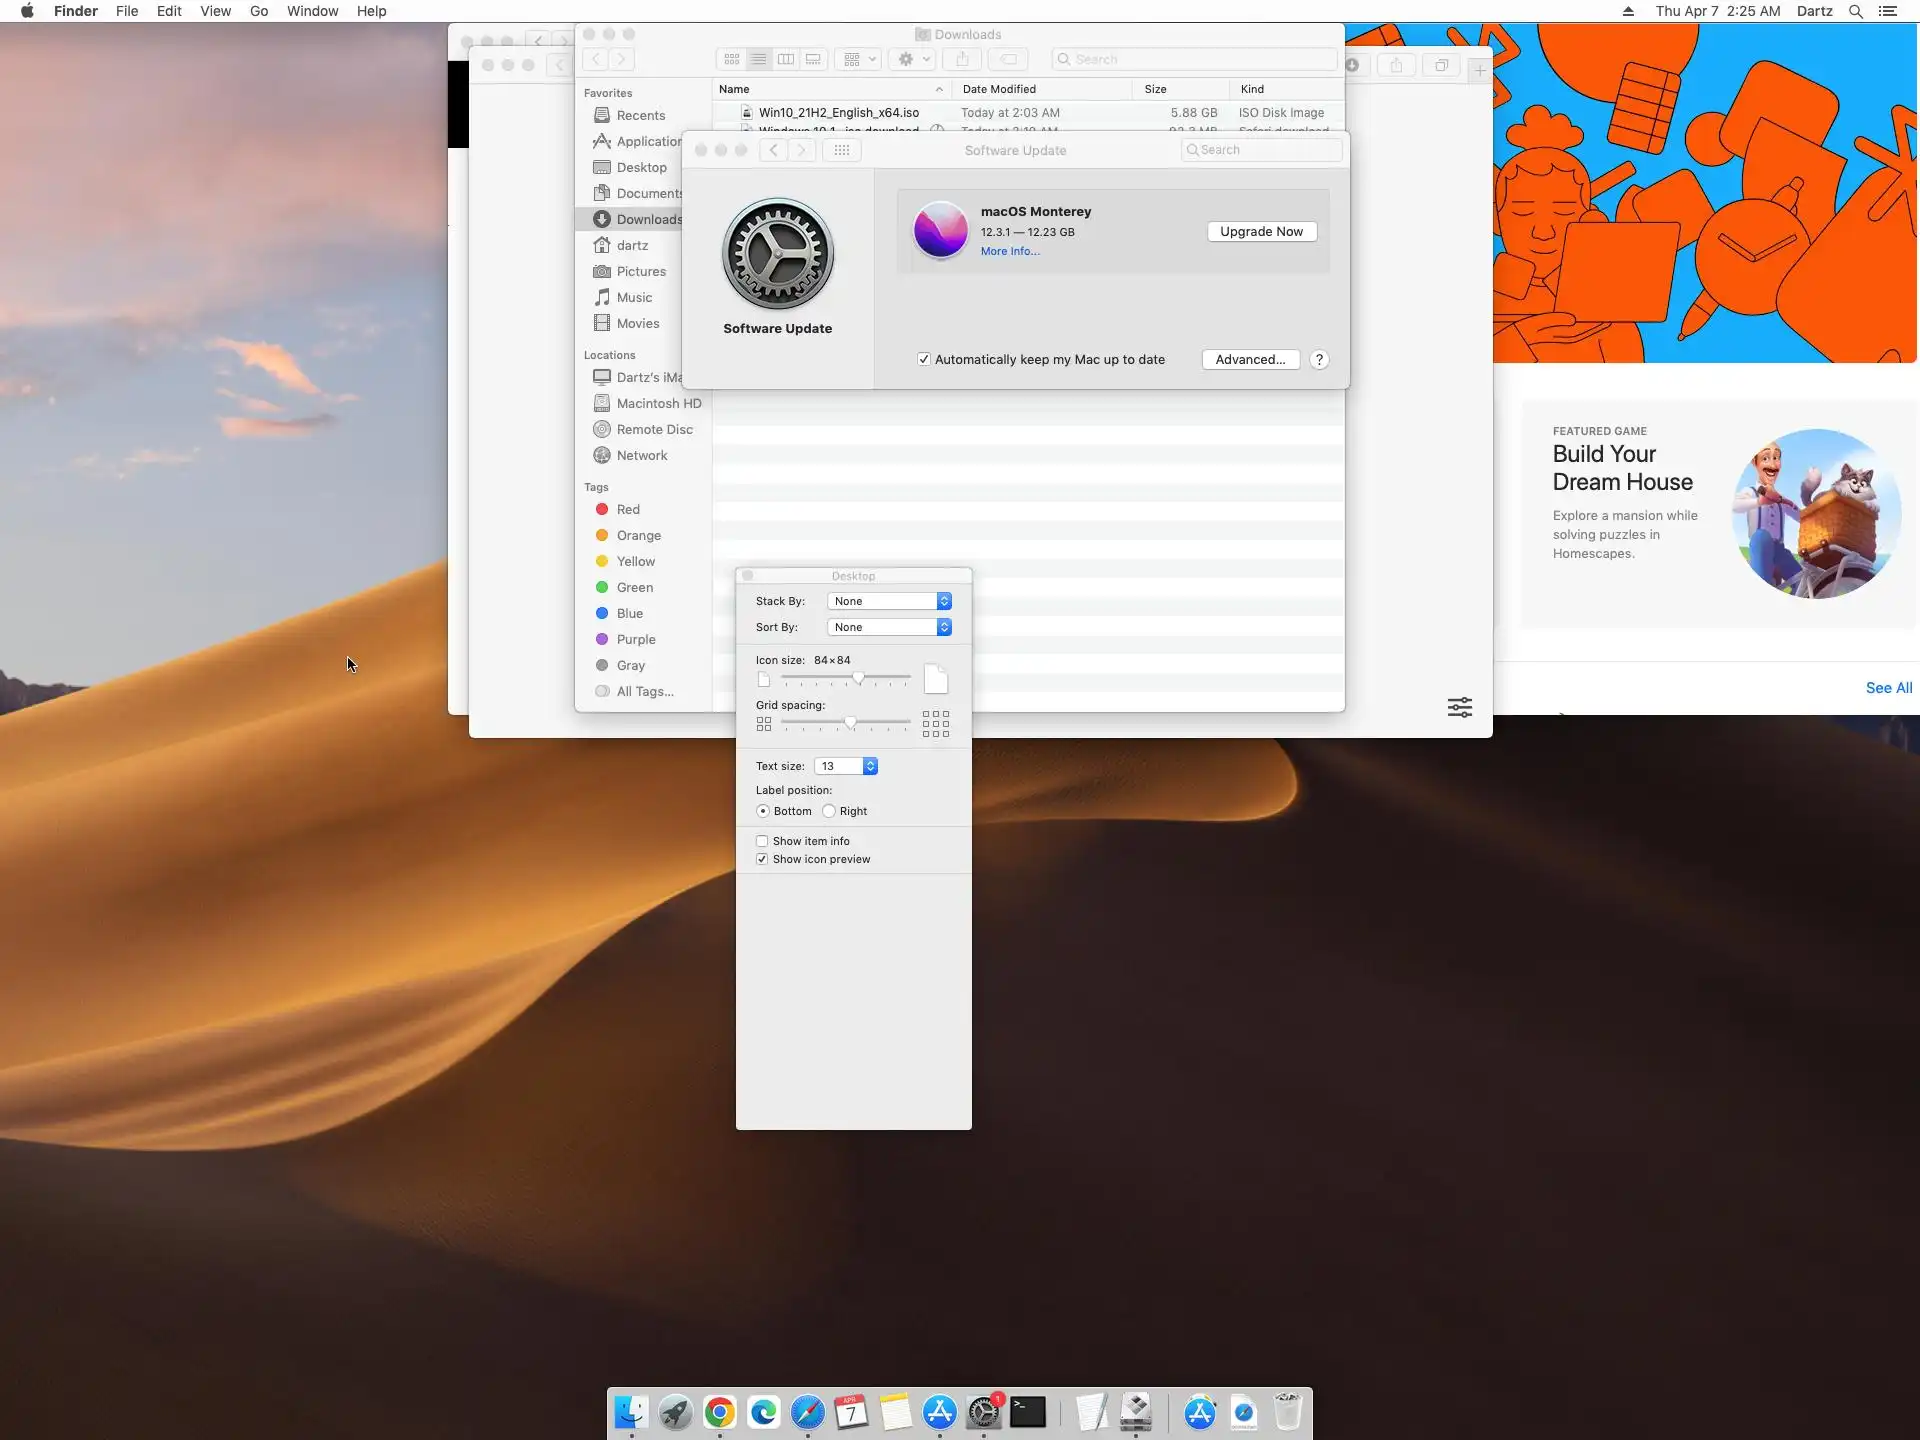Select the Right label position radio
Screen dimensions: 1920x1440
pyautogui.click(x=829, y=811)
